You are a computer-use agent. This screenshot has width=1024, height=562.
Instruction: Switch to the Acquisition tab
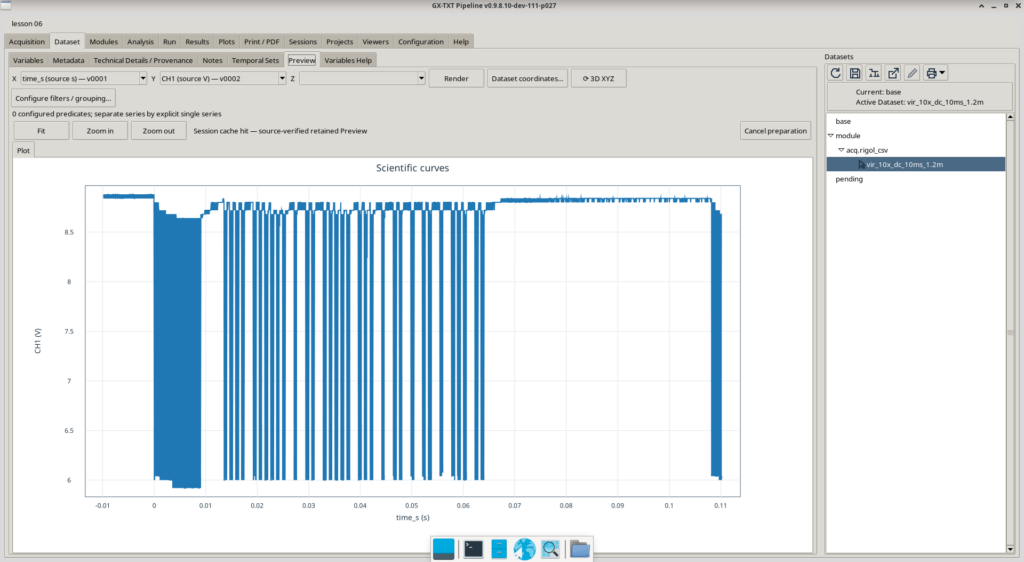click(27, 42)
